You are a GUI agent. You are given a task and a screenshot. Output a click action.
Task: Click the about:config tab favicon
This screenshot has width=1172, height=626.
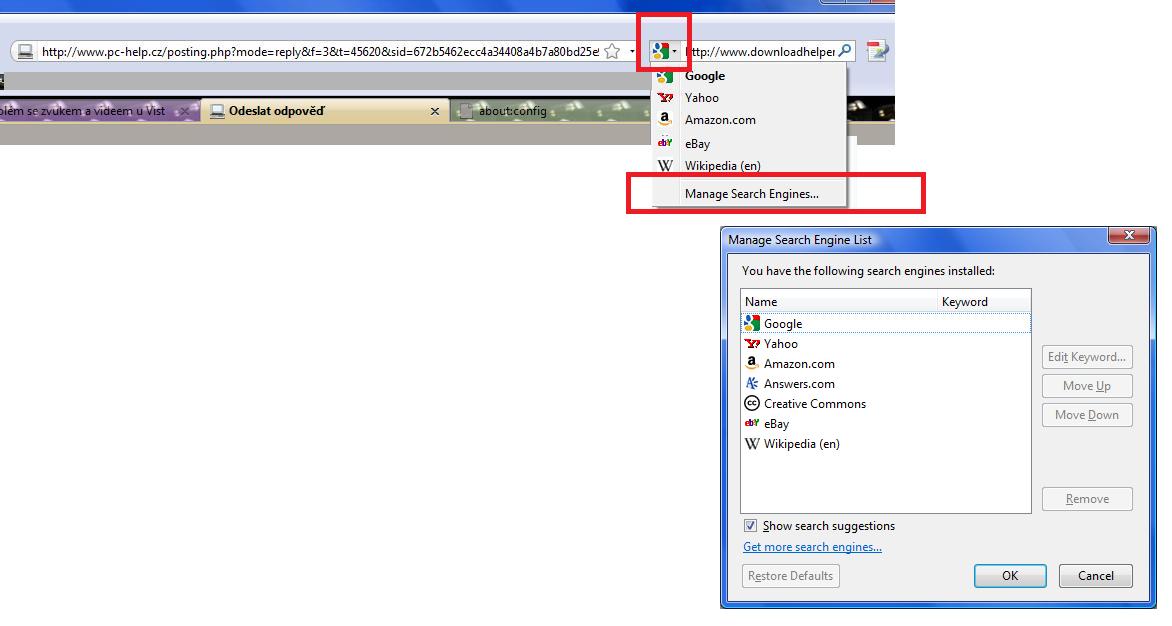pyautogui.click(x=466, y=111)
